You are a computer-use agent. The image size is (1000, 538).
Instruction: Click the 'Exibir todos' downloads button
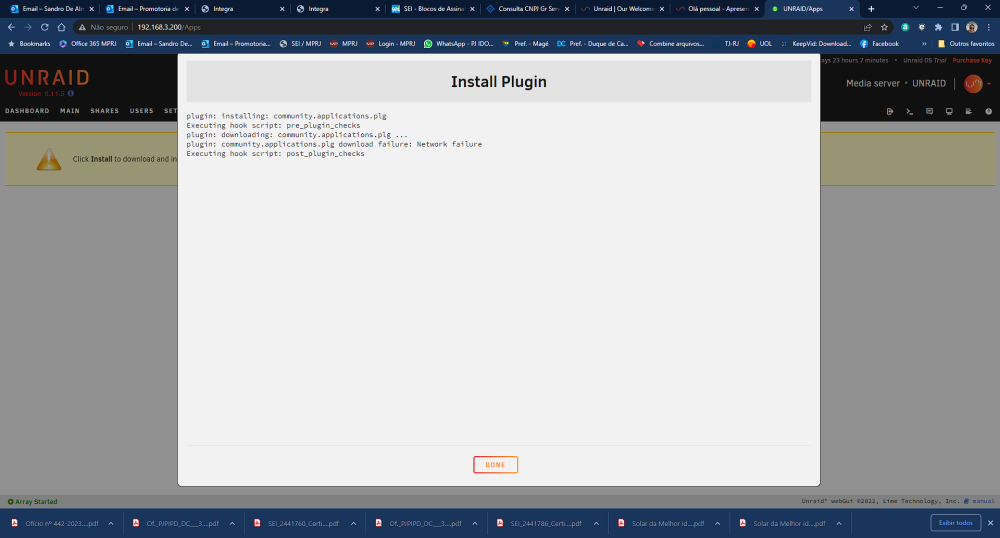click(x=955, y=523)
